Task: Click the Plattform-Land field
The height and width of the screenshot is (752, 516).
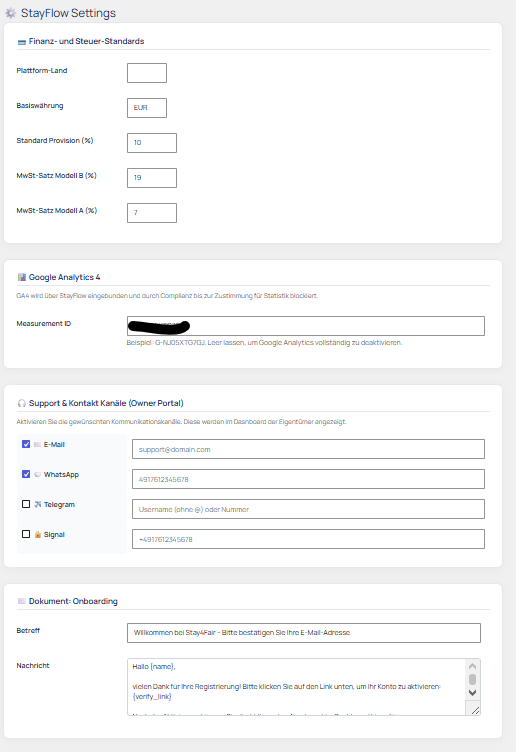Action: [147, 73]
